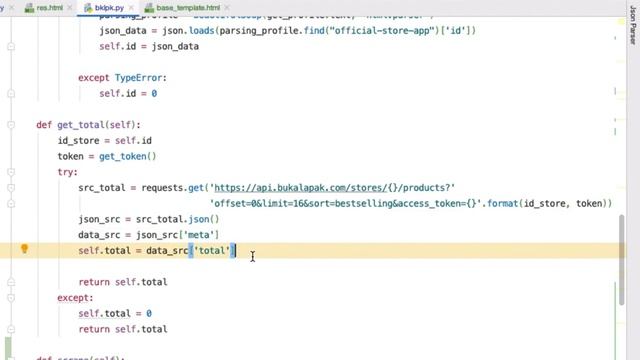The height and width of the screenshot is (360, 640).
Task: Click the yellow intention lightbulb icon
Action: pyautogui.click(x=24, y=249)
